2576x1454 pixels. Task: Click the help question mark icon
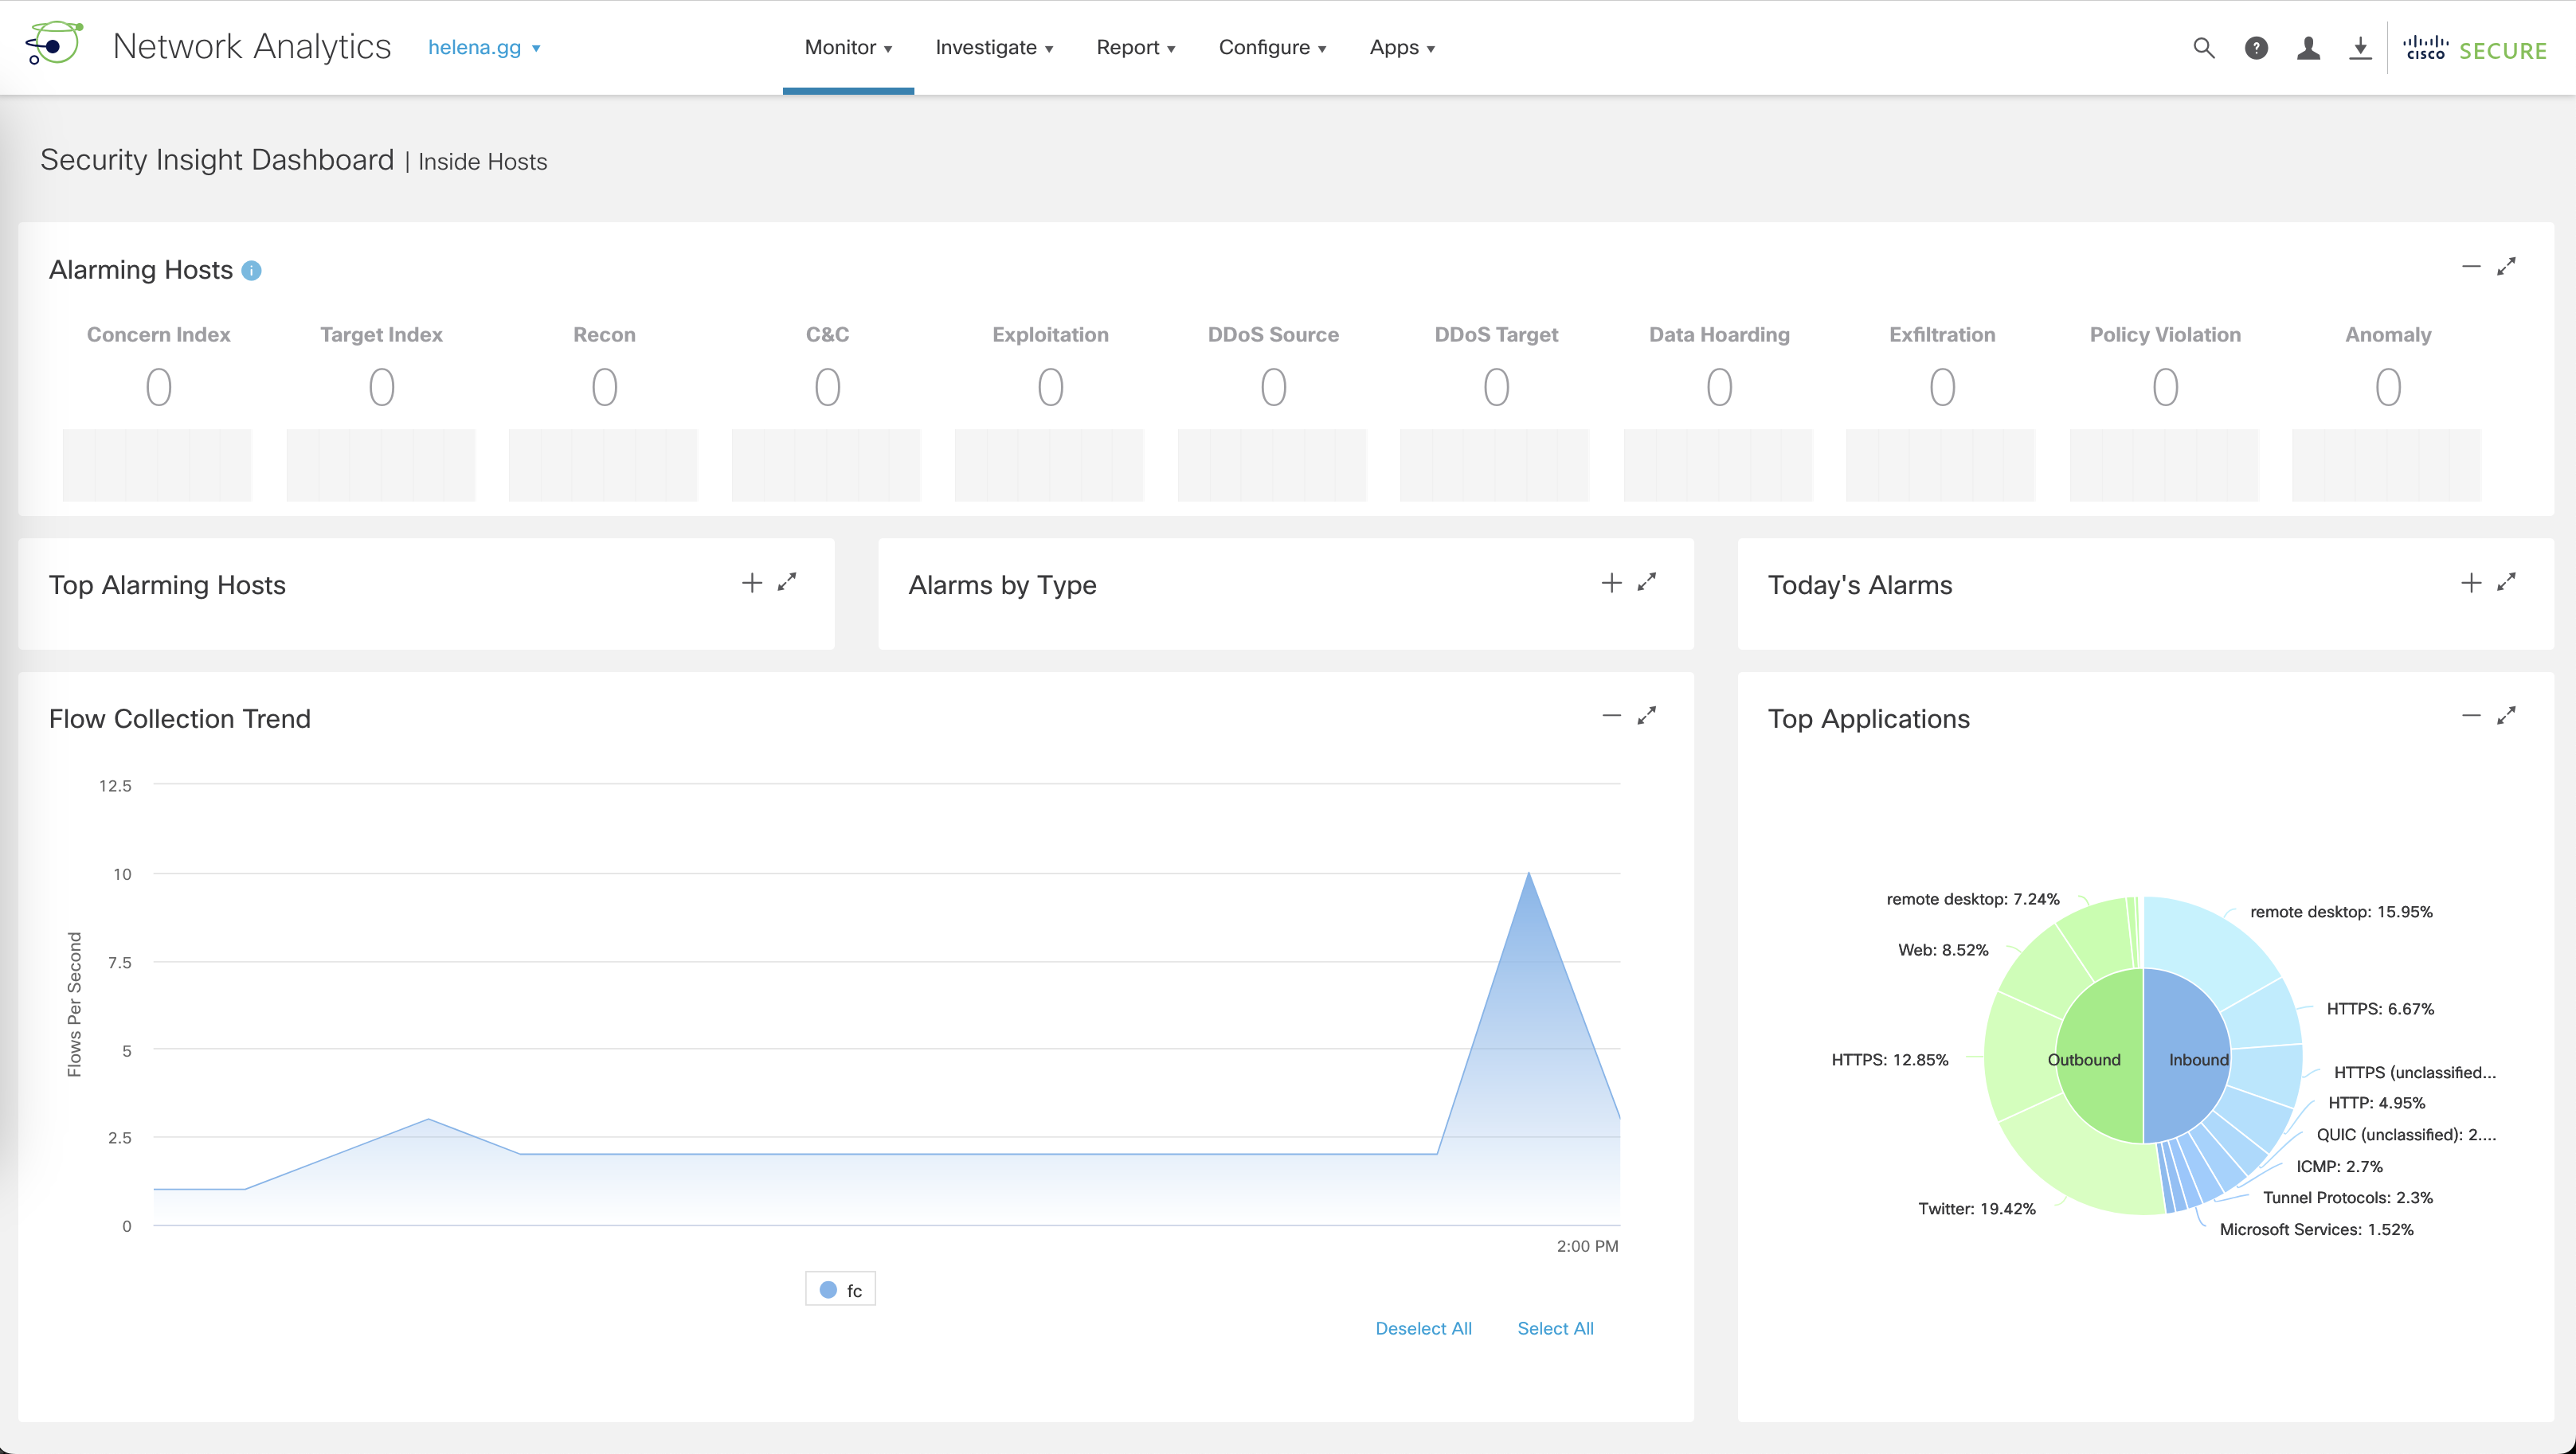(x=2256, y=48)
